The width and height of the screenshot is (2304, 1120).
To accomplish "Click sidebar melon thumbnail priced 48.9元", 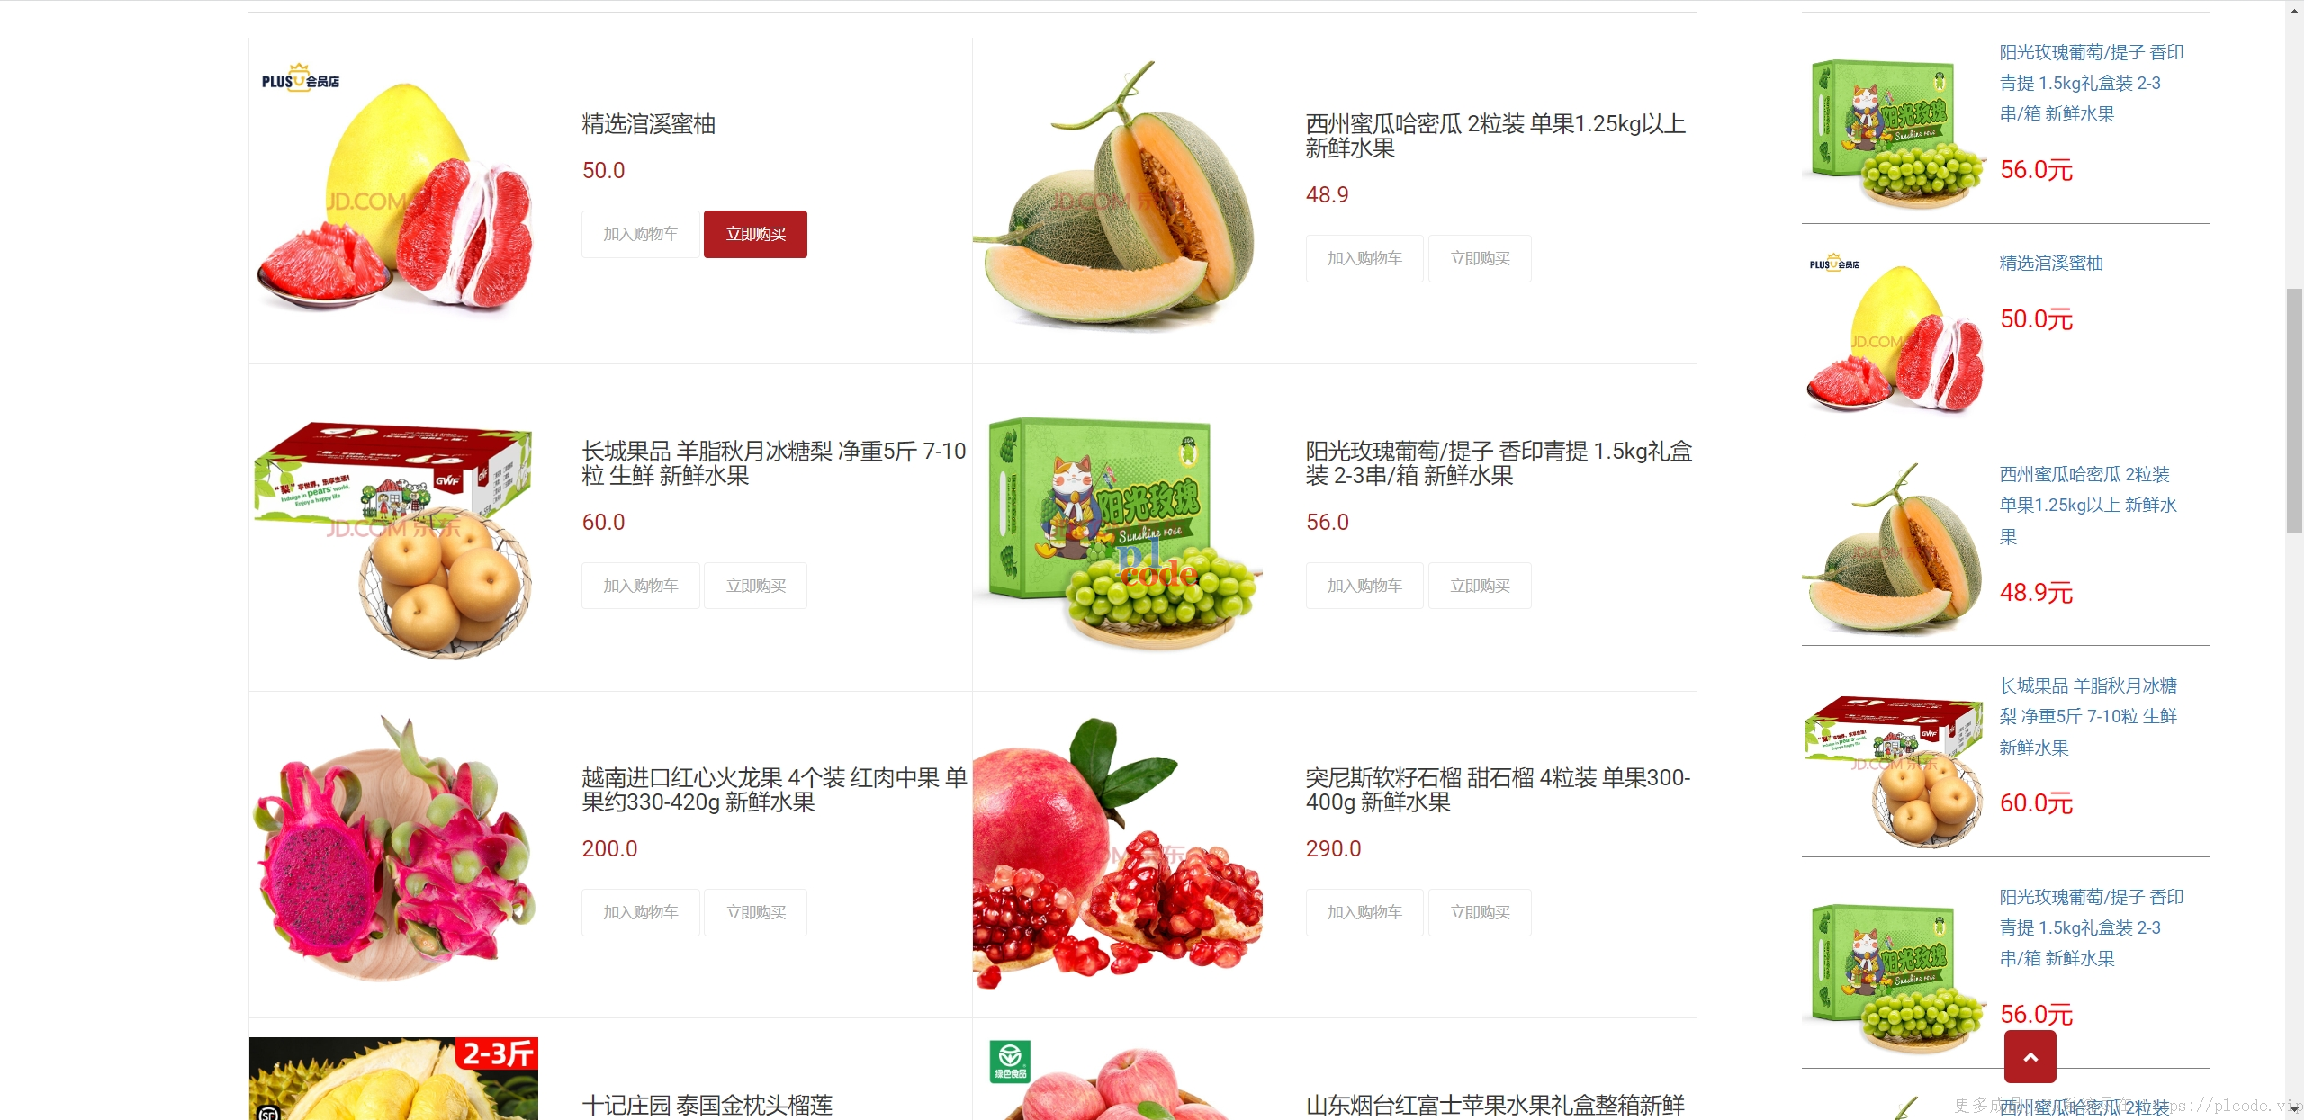I will point(1895,548).
